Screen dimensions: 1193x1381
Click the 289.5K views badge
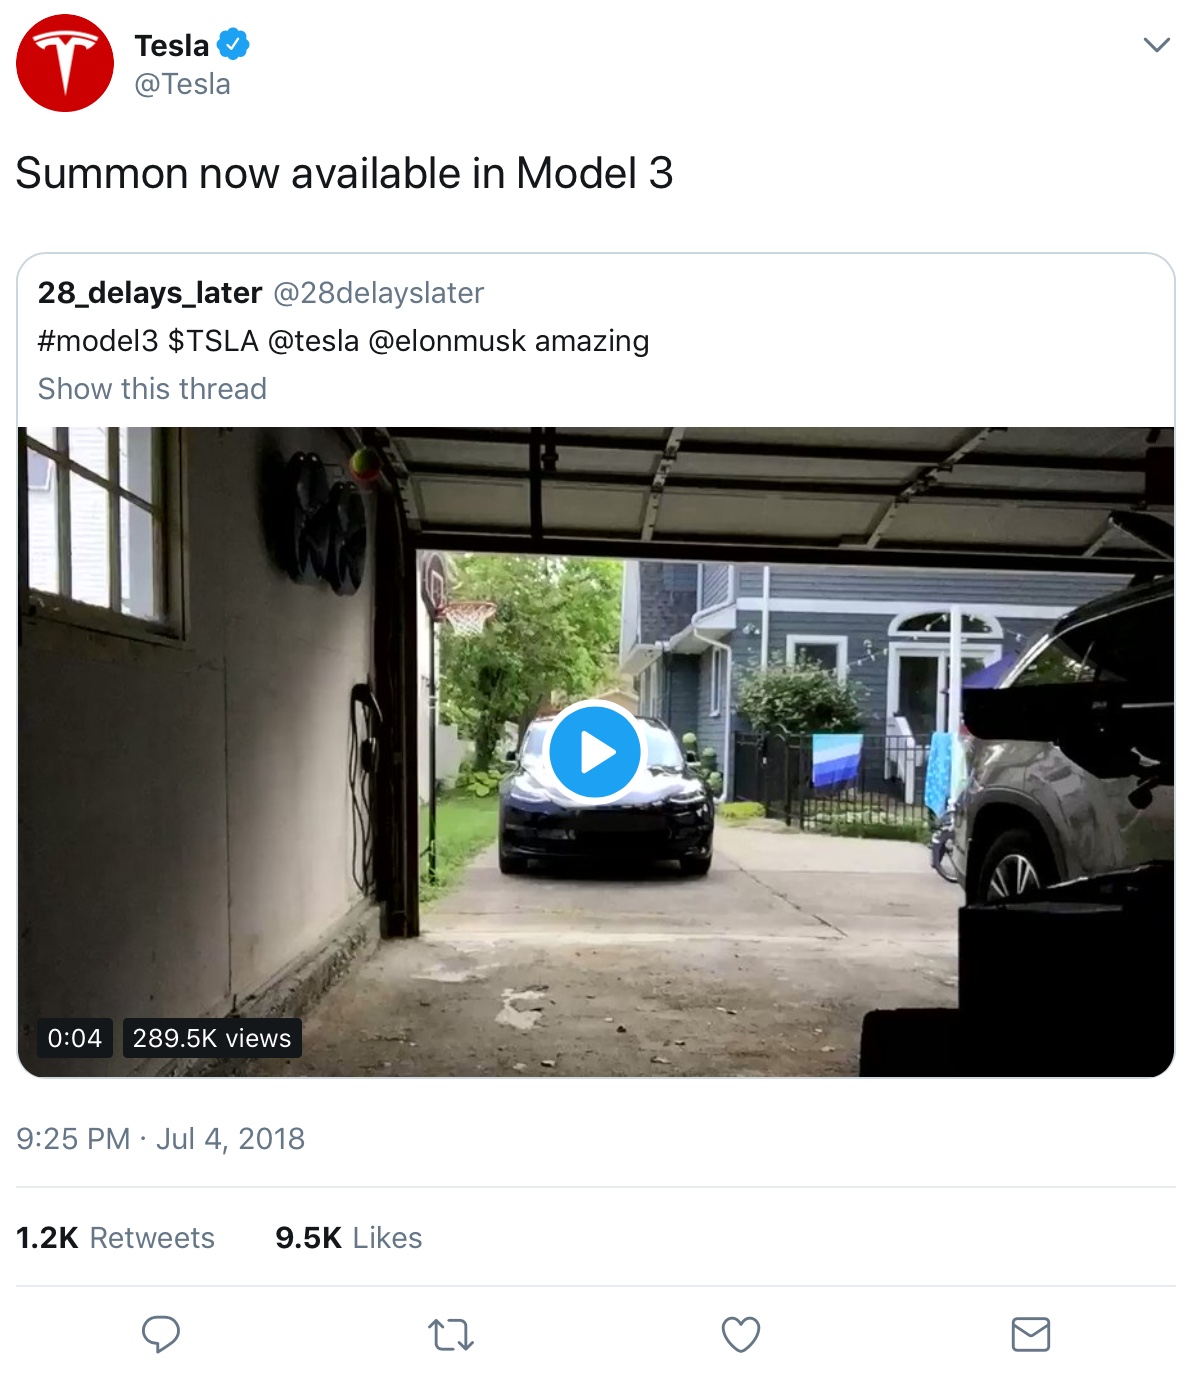pyautogui.click(x=212, y=1038)
